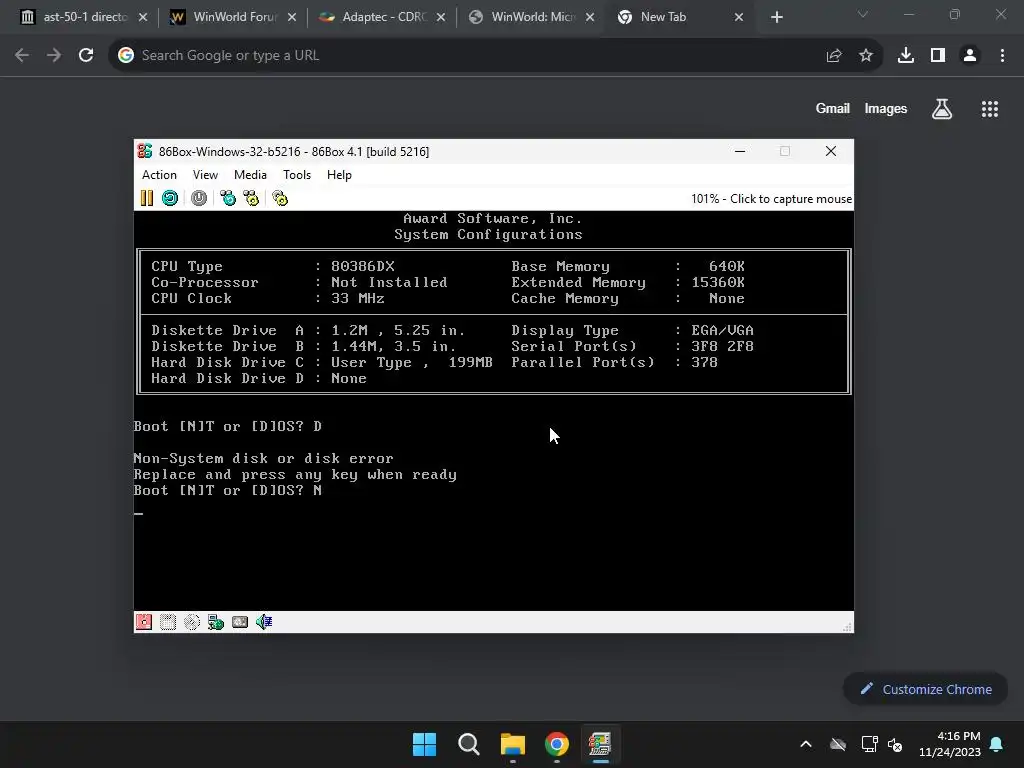Screen dimensions: 1024x768
Task: Open the View menu in 86Box
Action: (205, 175)
